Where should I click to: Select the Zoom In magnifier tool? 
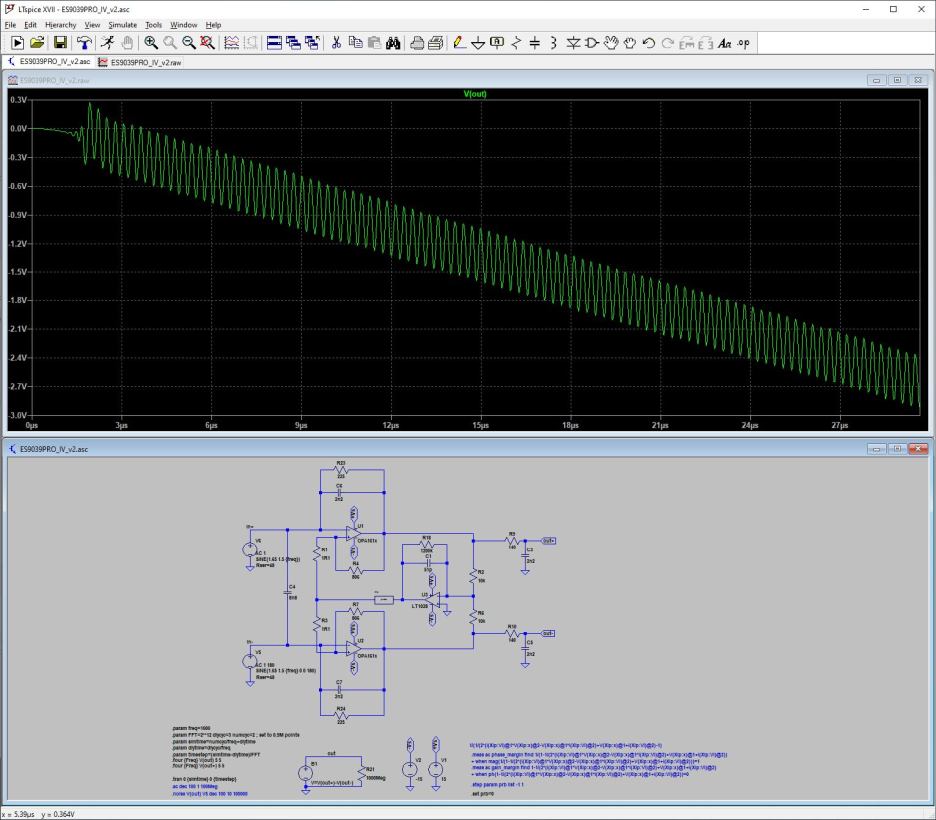click(151, 43)
